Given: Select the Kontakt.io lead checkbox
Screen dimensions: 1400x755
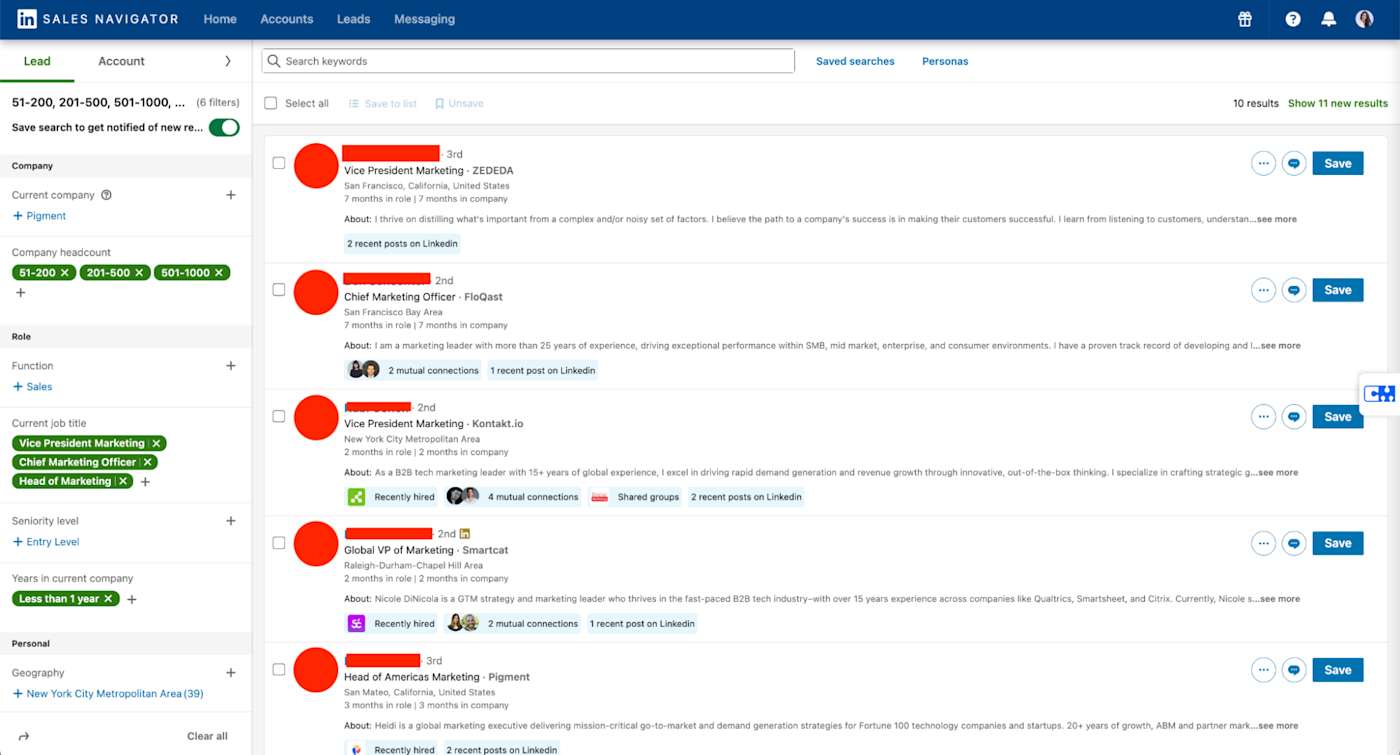Looking at the screenshot, I should point(279,416).
